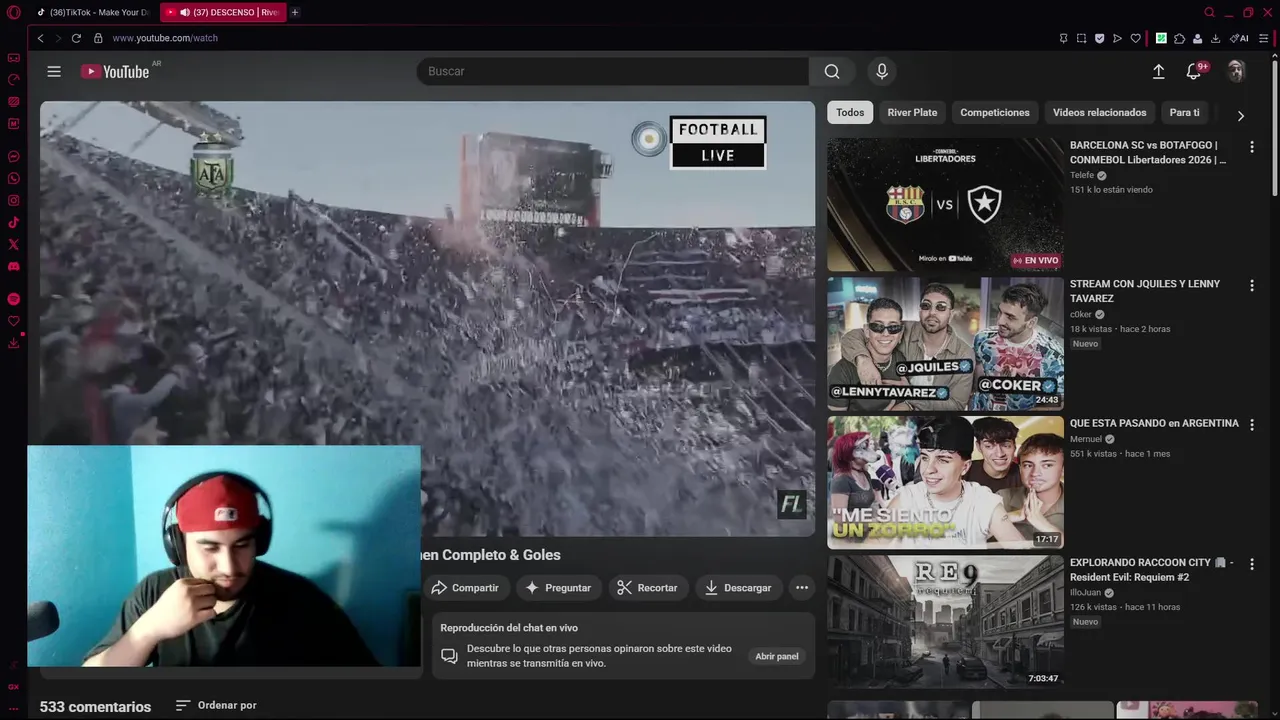Open YouTube hamburger guide menu
The width and height of the screenshot is (1280, 720).
pyautogui.click(x=54, y=71)
